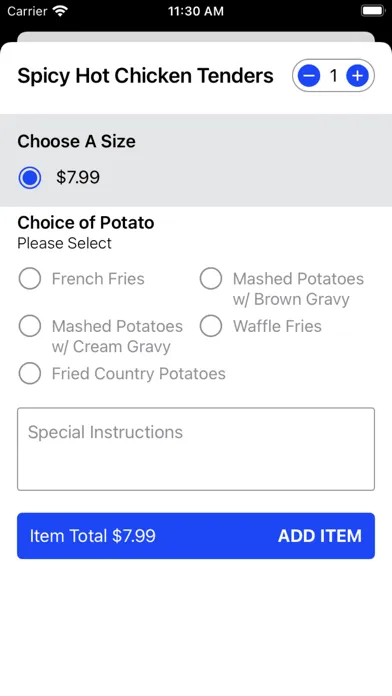Click the ADD ITEM button
This screenshot has height=696, width=392.
coord(320,536)
